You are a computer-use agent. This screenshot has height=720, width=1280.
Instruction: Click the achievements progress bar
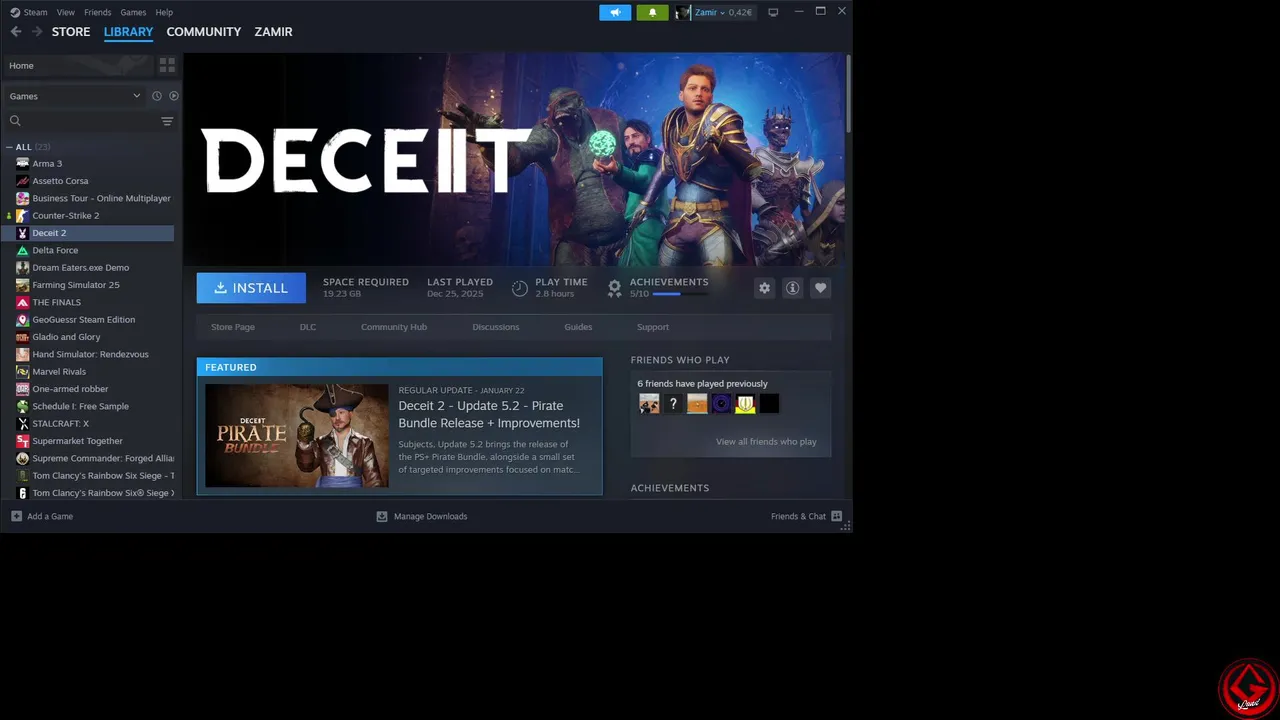[680, 294]
